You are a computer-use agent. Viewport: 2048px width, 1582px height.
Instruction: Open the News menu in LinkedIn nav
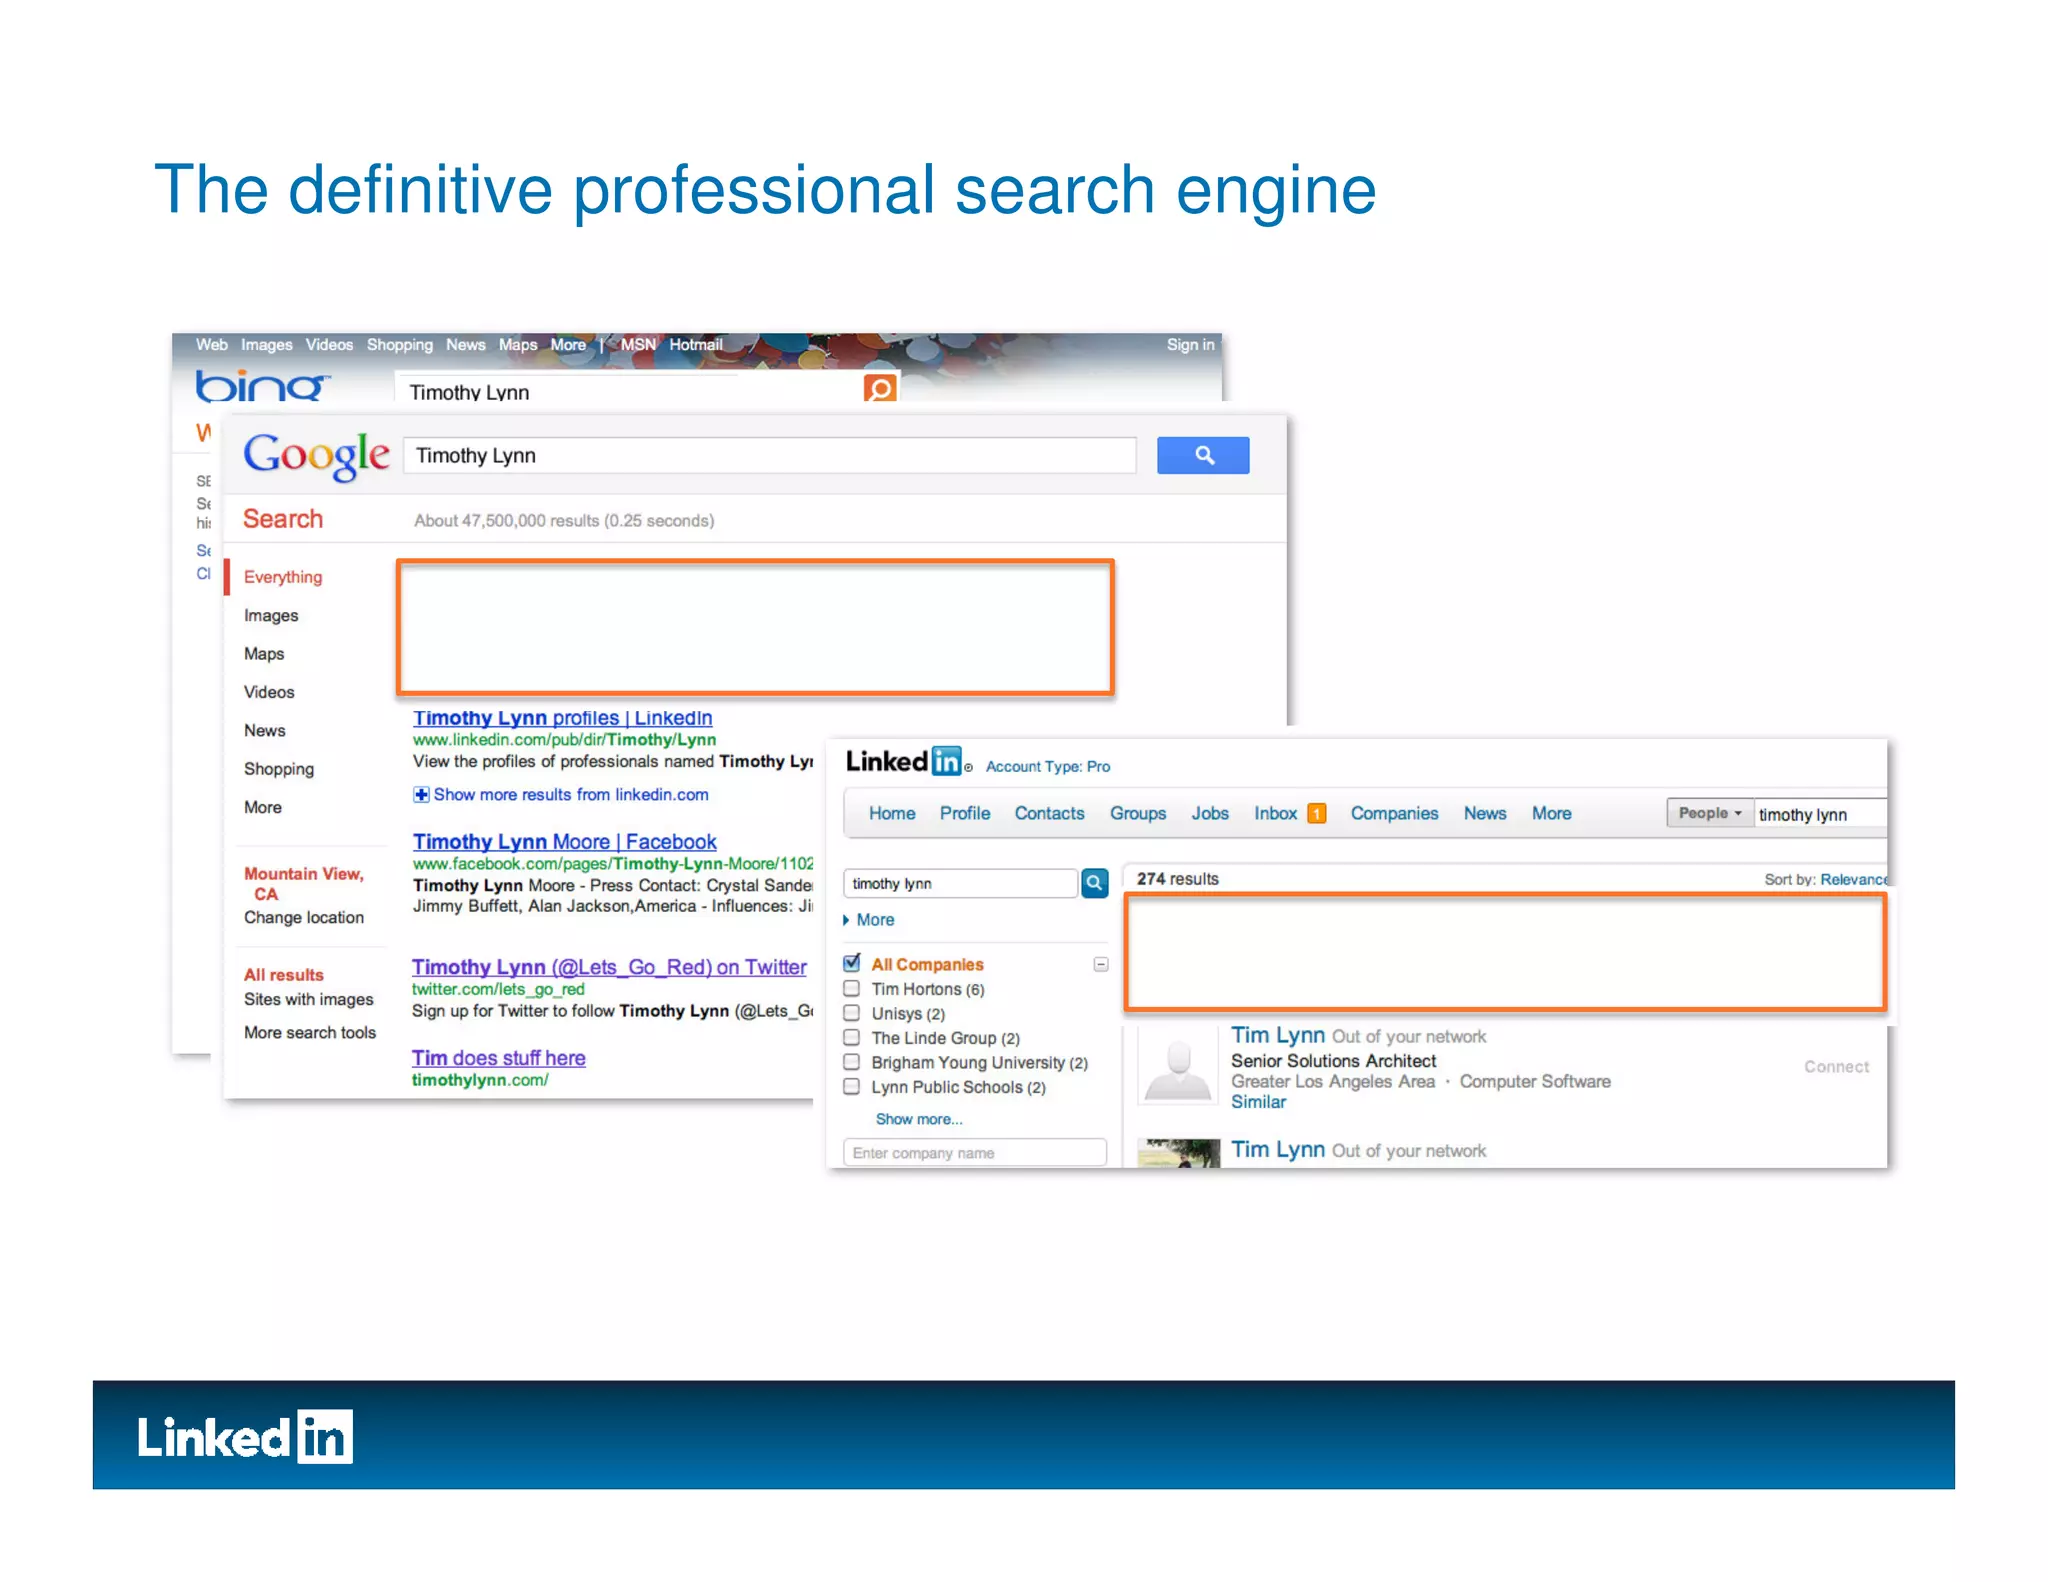1485,814
